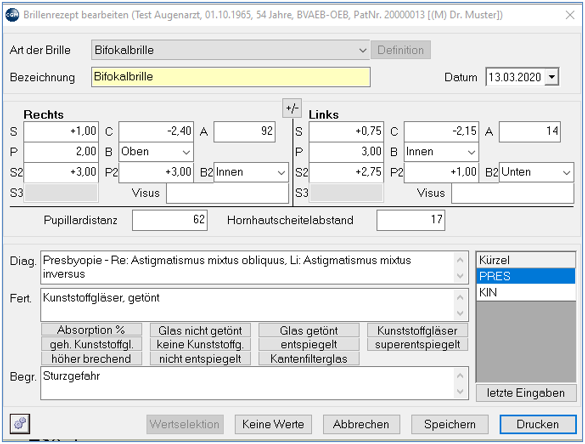Print prescription with Drucken

coord(538,424)
